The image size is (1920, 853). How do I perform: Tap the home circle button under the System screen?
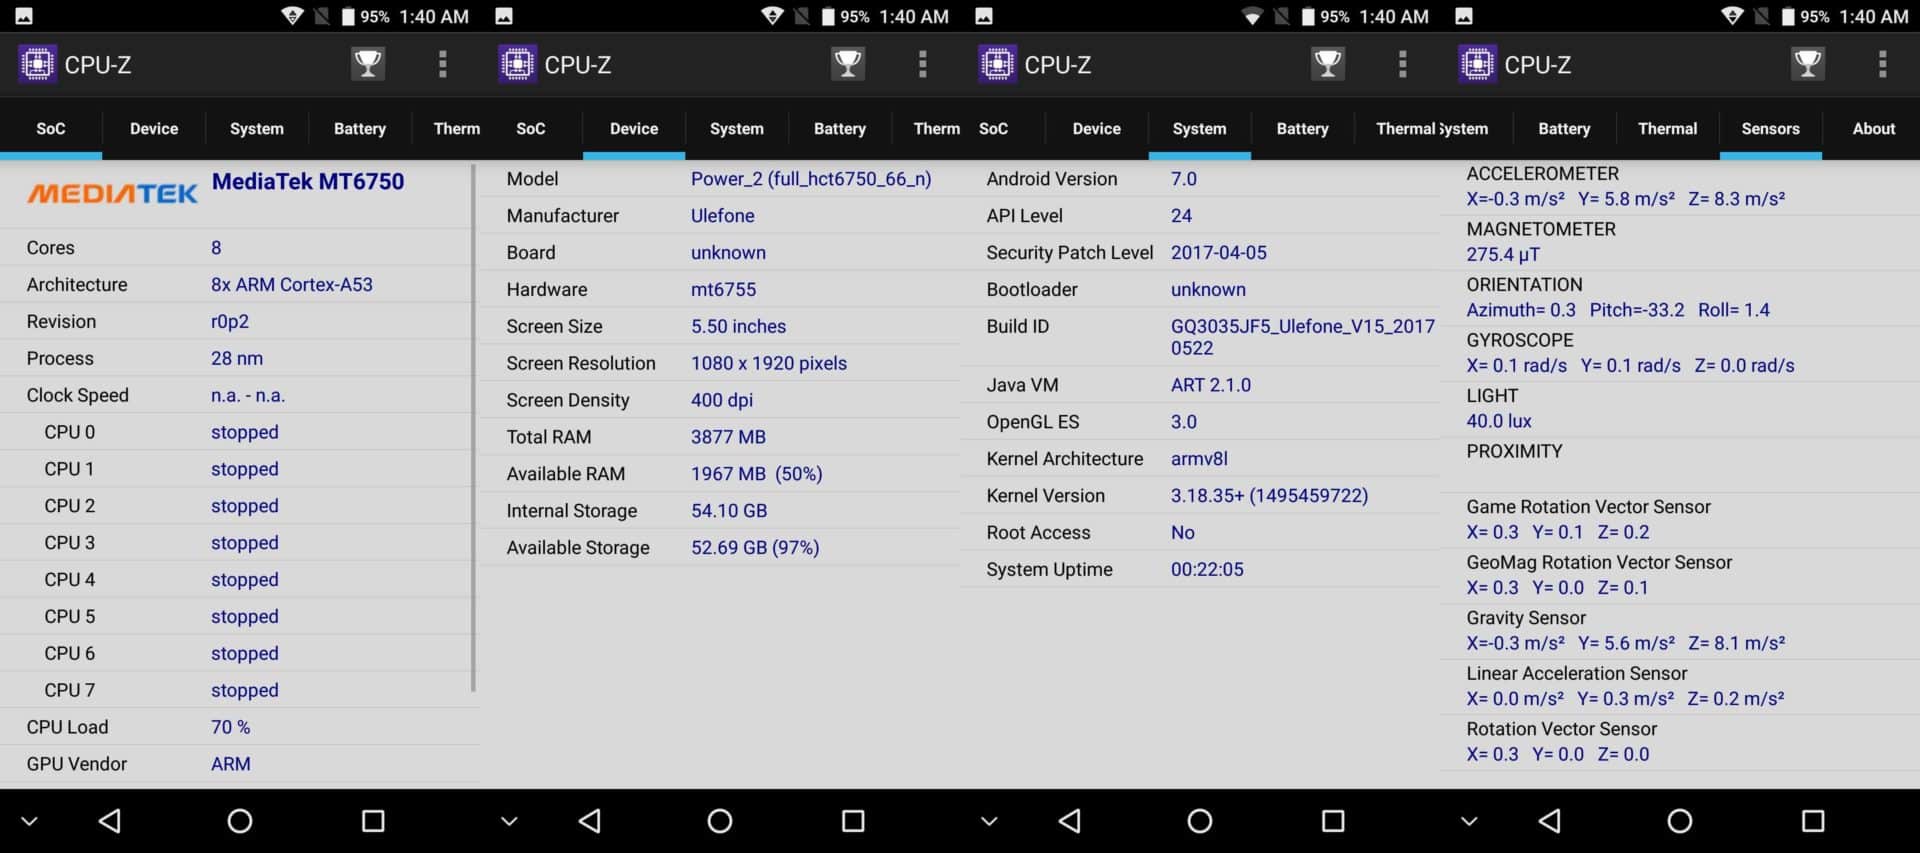1200,821
